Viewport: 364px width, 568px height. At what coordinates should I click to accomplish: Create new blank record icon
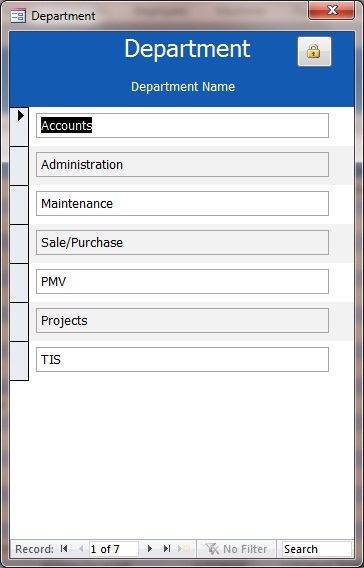(x=184, y=549)
